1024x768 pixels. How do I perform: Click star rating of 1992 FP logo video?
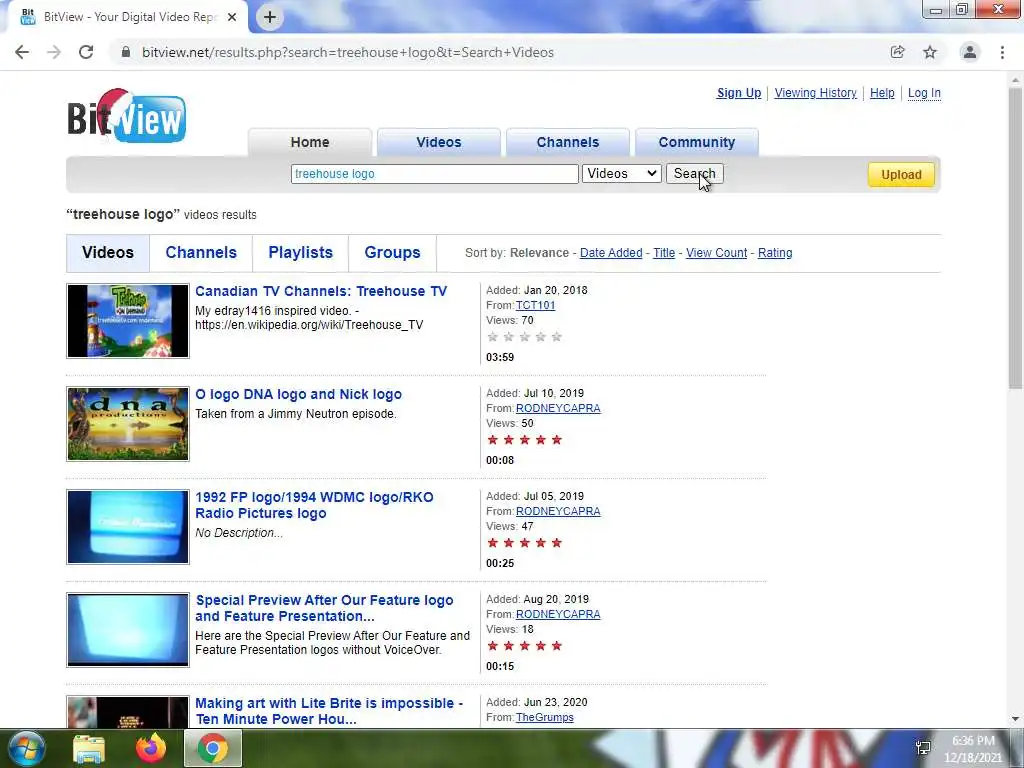(x=524, y=543)
